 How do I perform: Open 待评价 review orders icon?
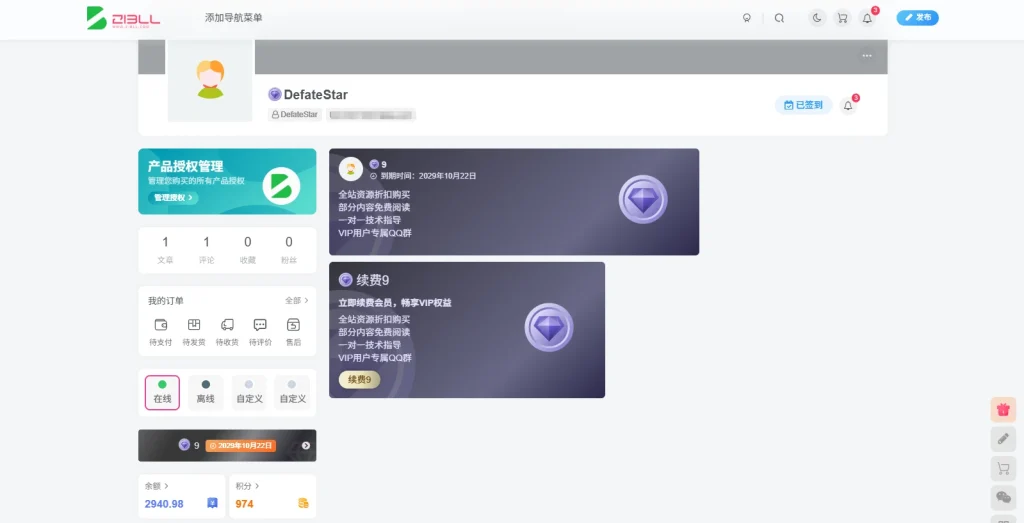tap(260, 332)
